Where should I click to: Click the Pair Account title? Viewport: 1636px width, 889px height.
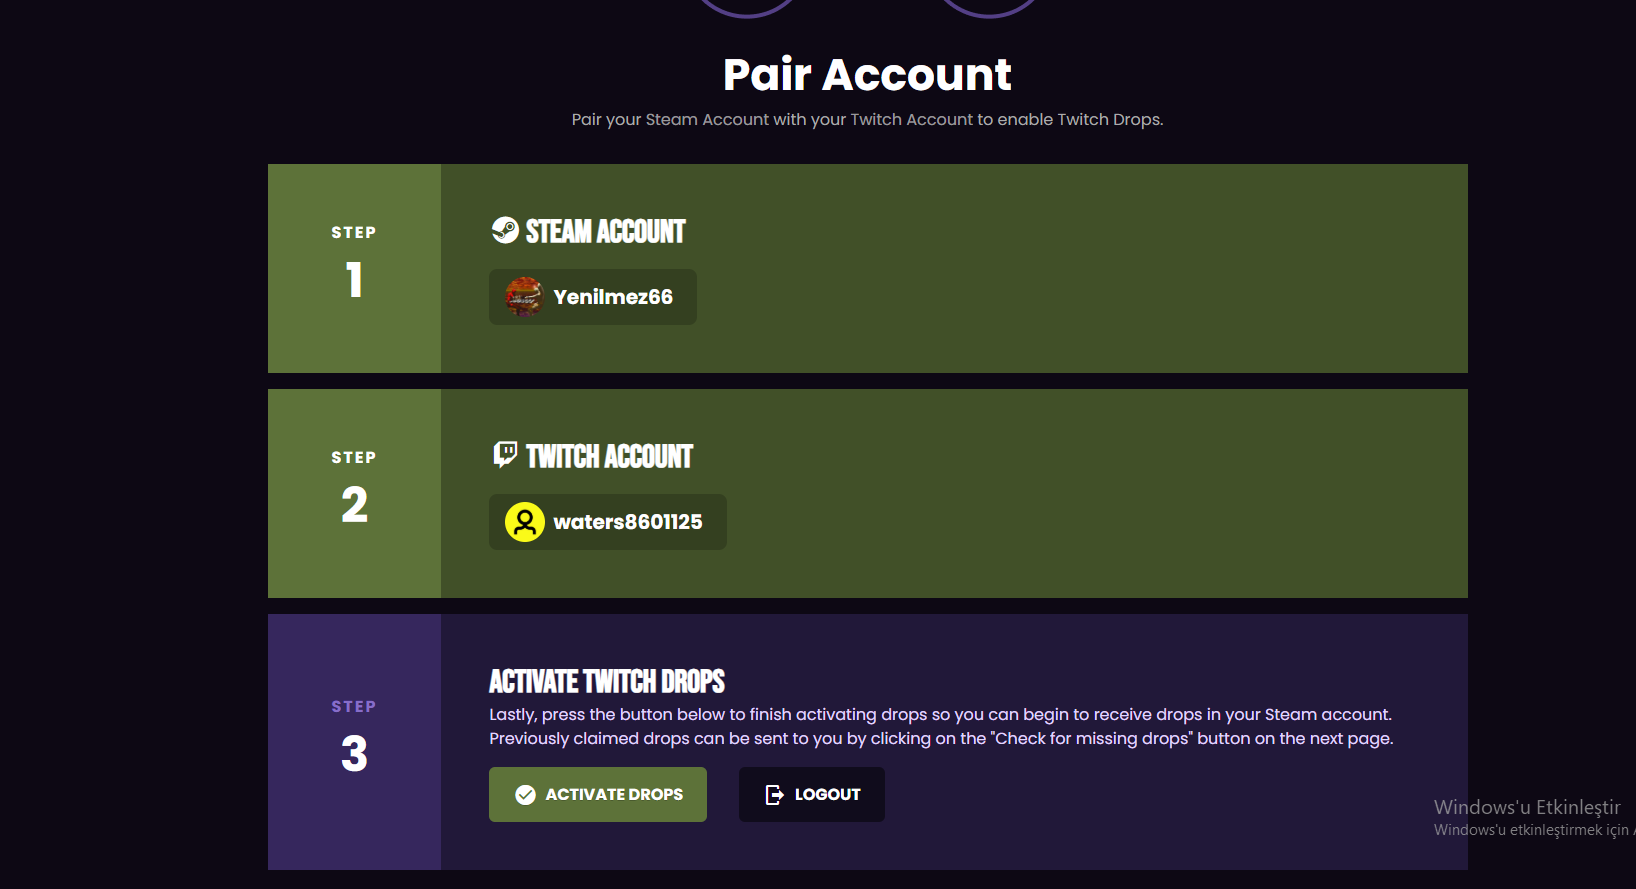(x=867, y=75)
